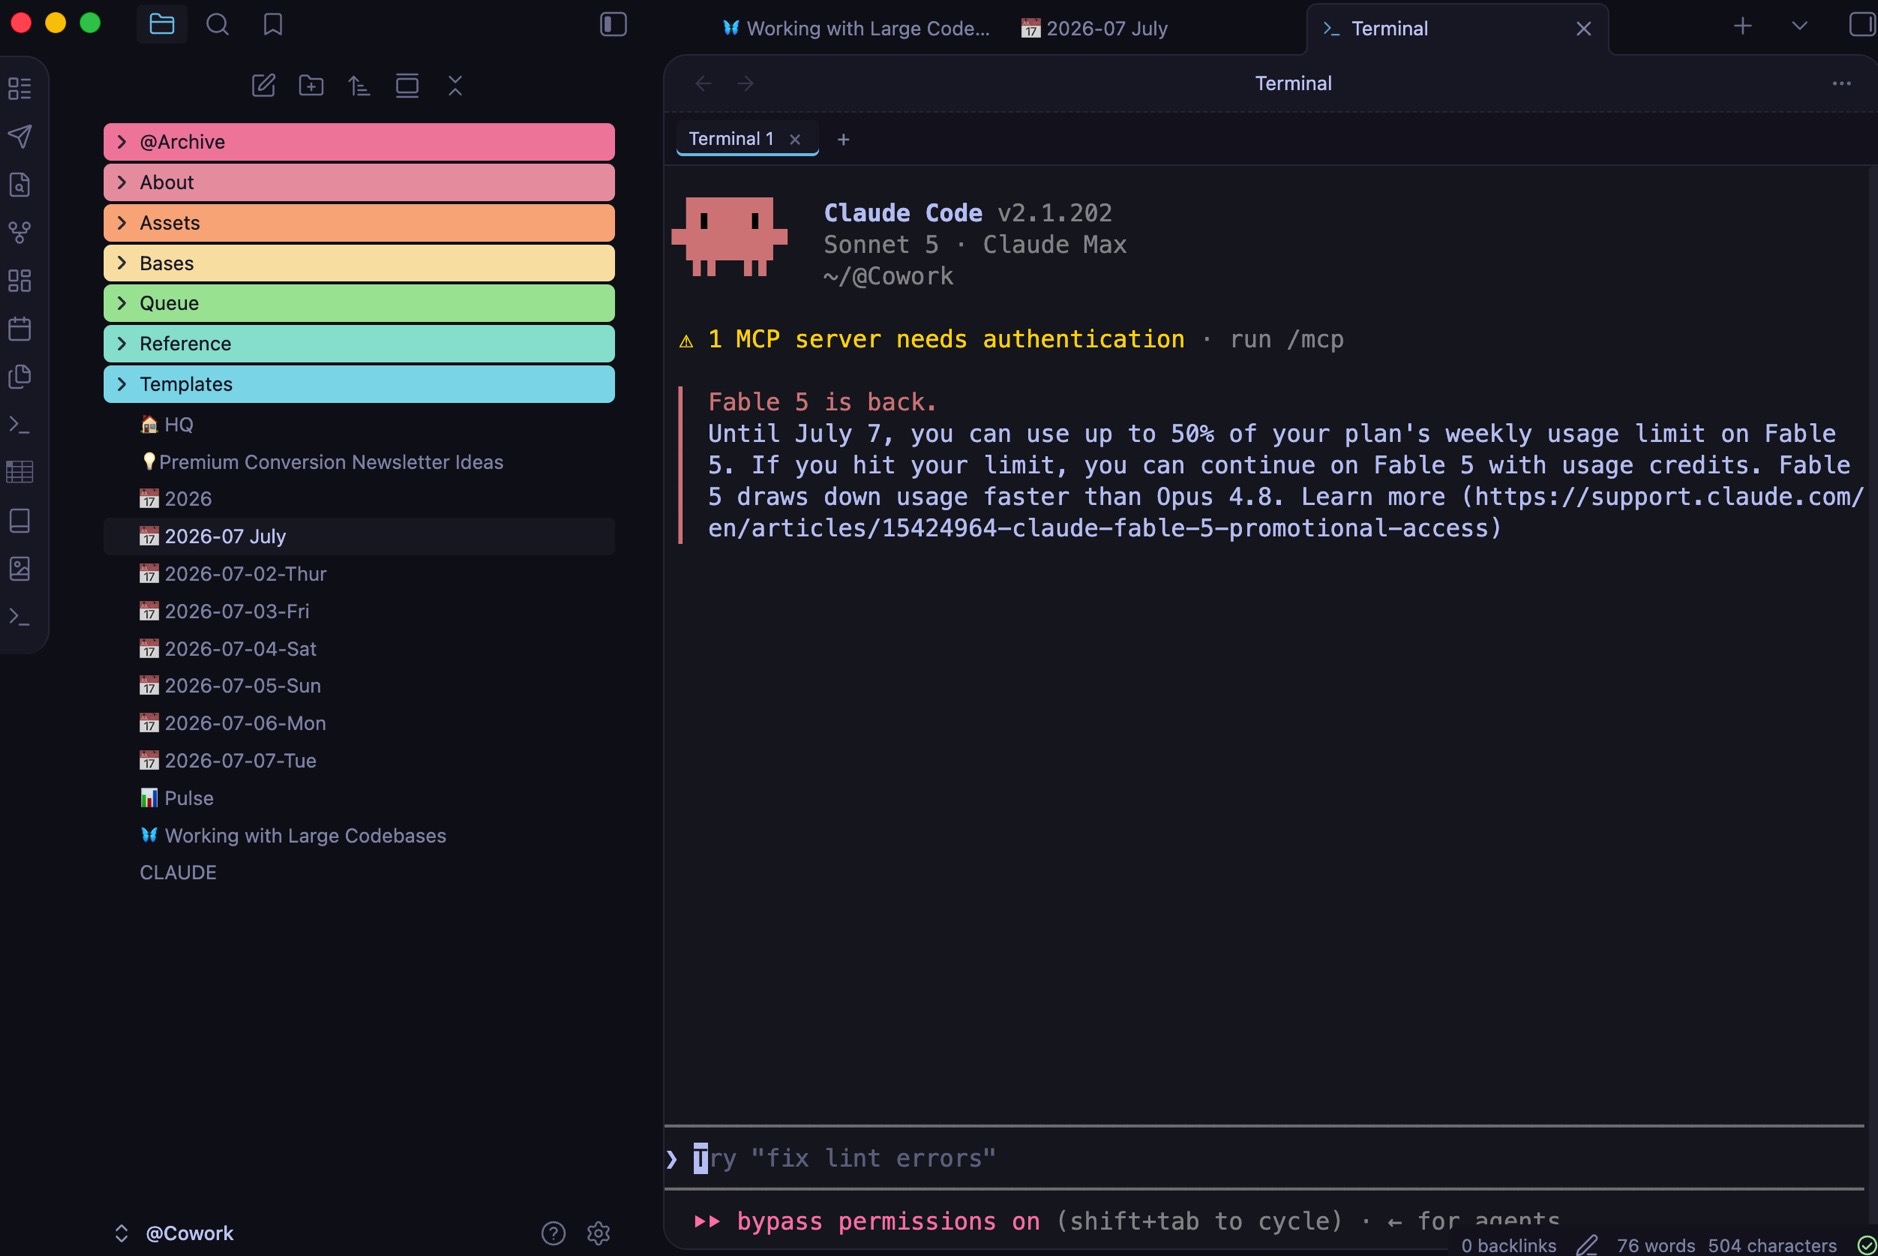
Task: Collapse all folders icon
Action: tap(455, 86)
